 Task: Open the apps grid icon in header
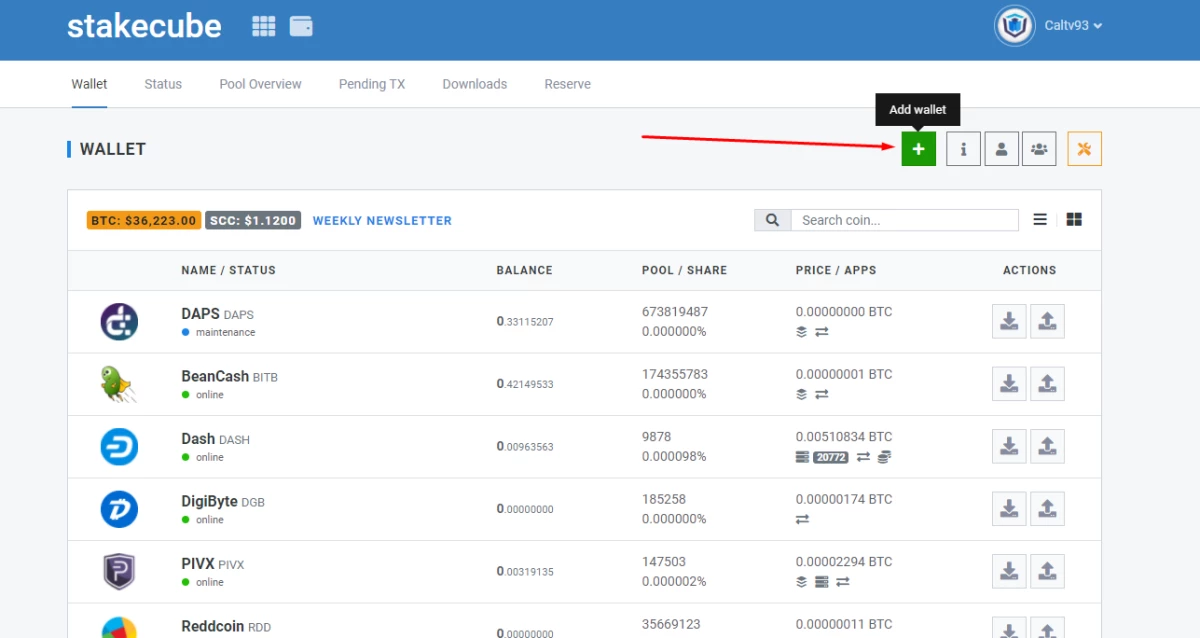[x=264, y=27]
